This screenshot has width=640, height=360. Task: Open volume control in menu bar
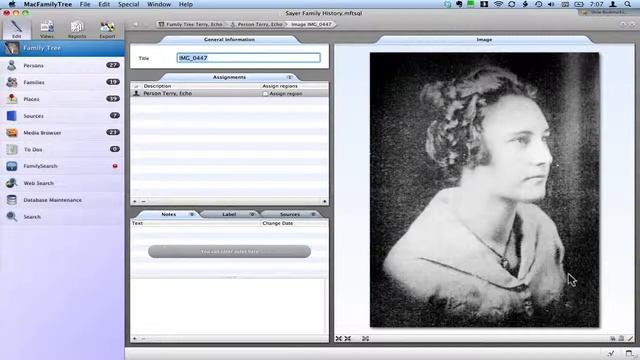coord(551,4)
